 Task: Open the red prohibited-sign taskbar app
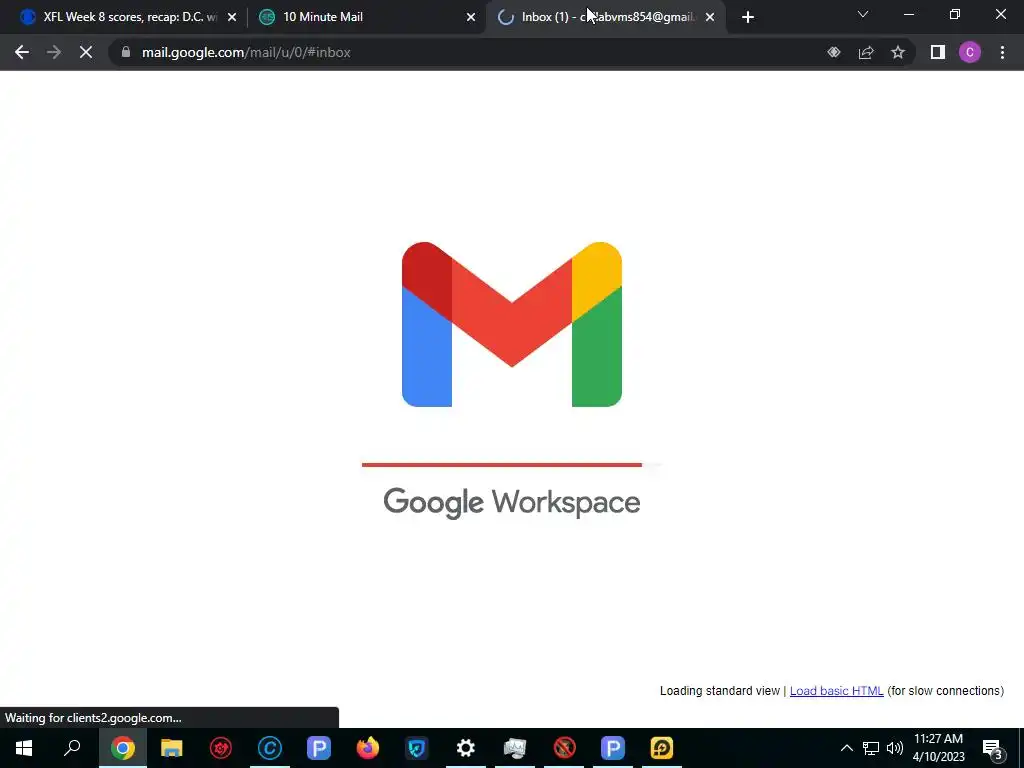point(564,748)
